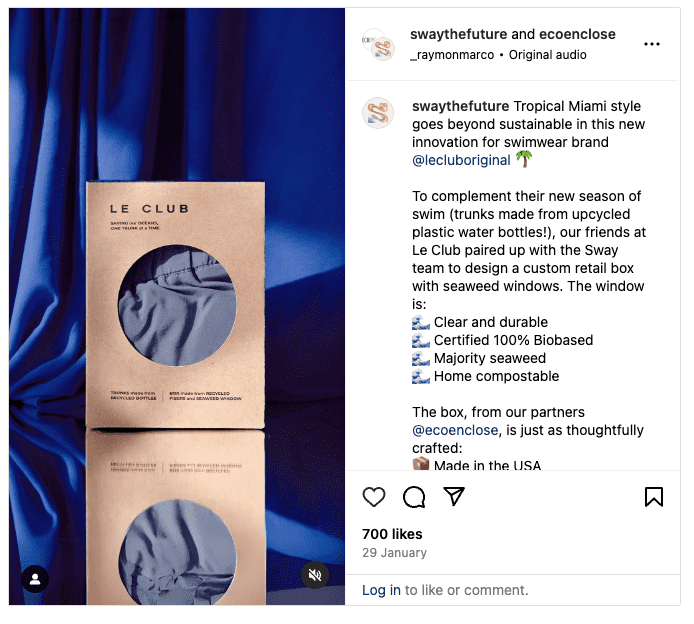This screenshot has height=624, width=694.
Task: Open comments via the speech bubble icon
Action: pyautogui.click(x=414, y=497)
